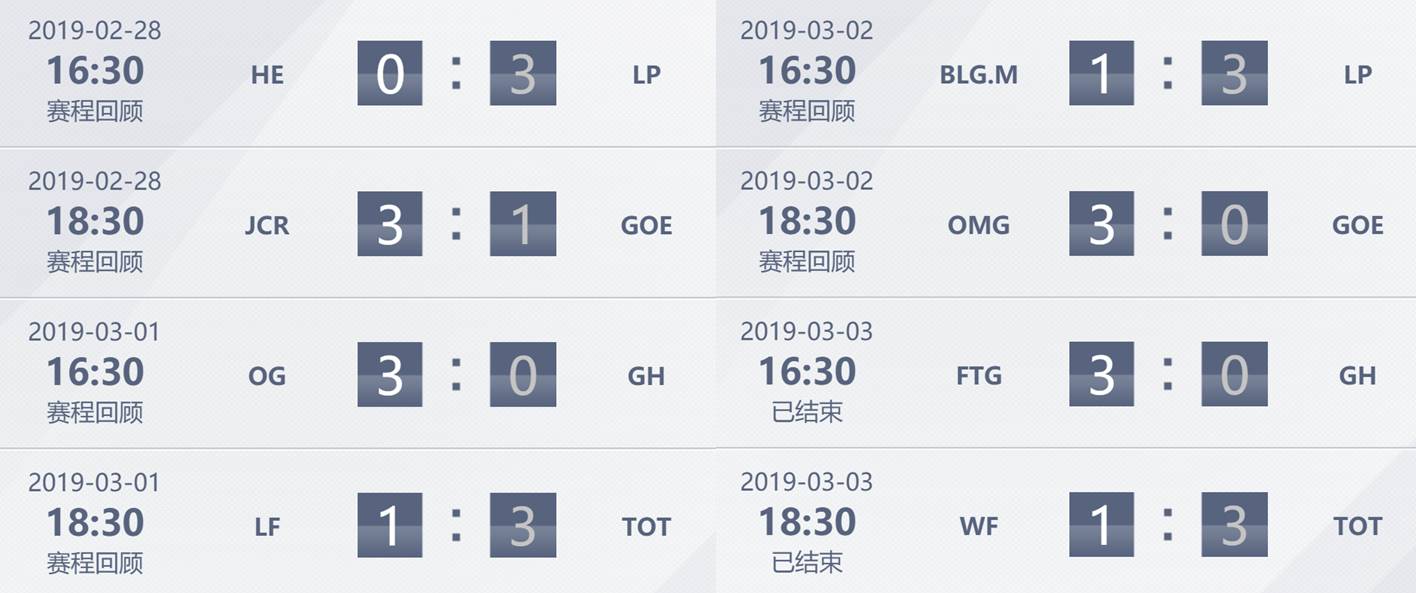Image resolution: width=1416 pixels, height=593 pixels.
Task: Click the 2019-03-03 18:30 match time
Action: coord(807,522)
